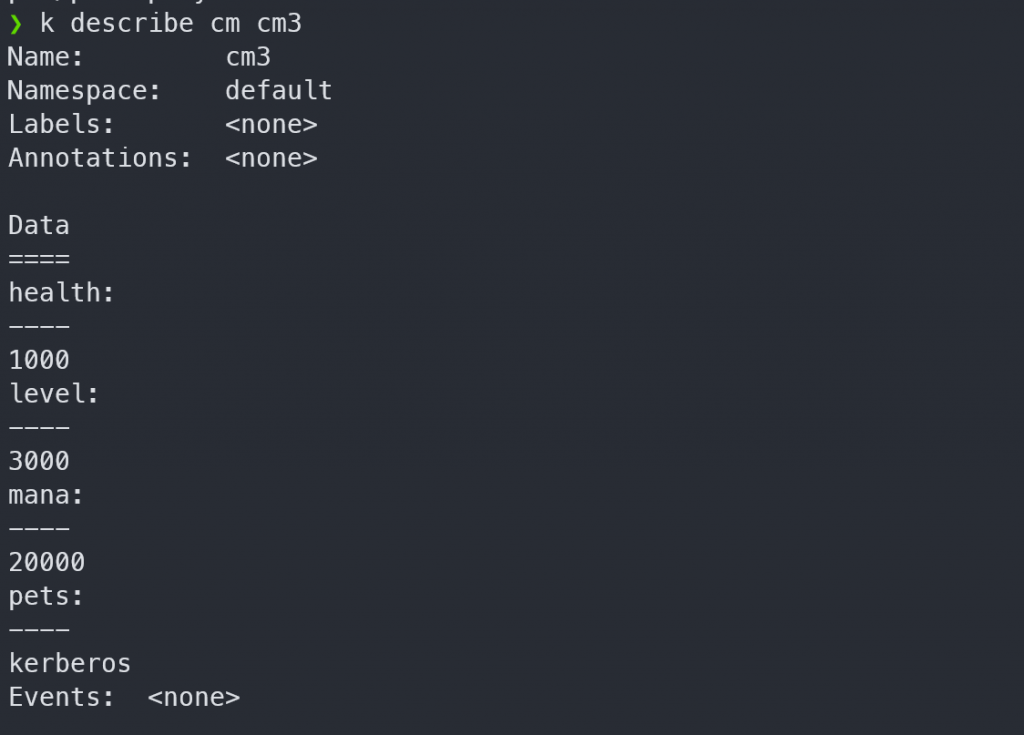Click the Namespace: field label
The width and height of the screenshot is (1024, 735).
[x=84, y=91]
